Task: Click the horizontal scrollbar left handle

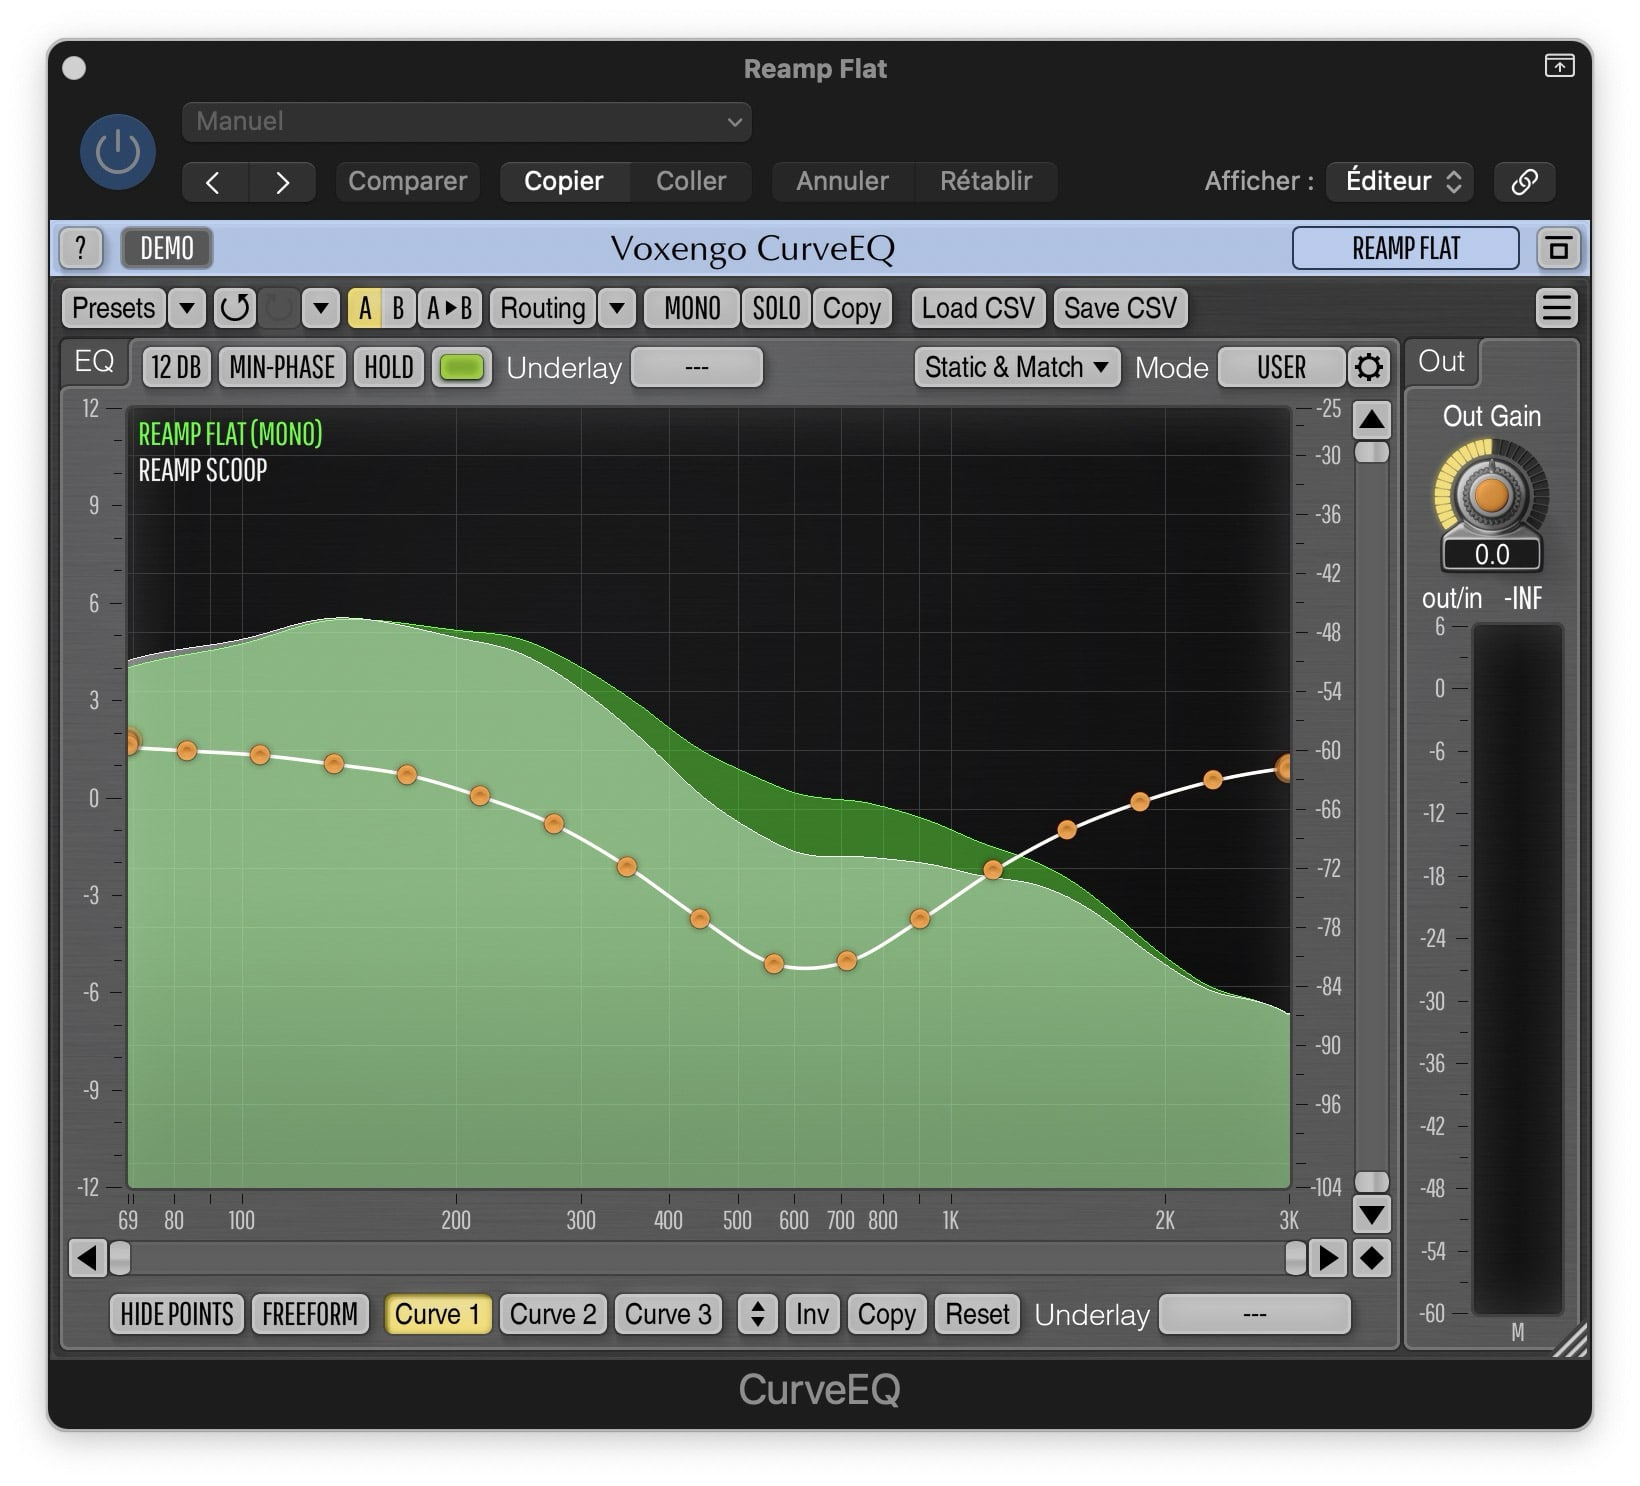Action: pyautogui.click(x=119, y=1258)
